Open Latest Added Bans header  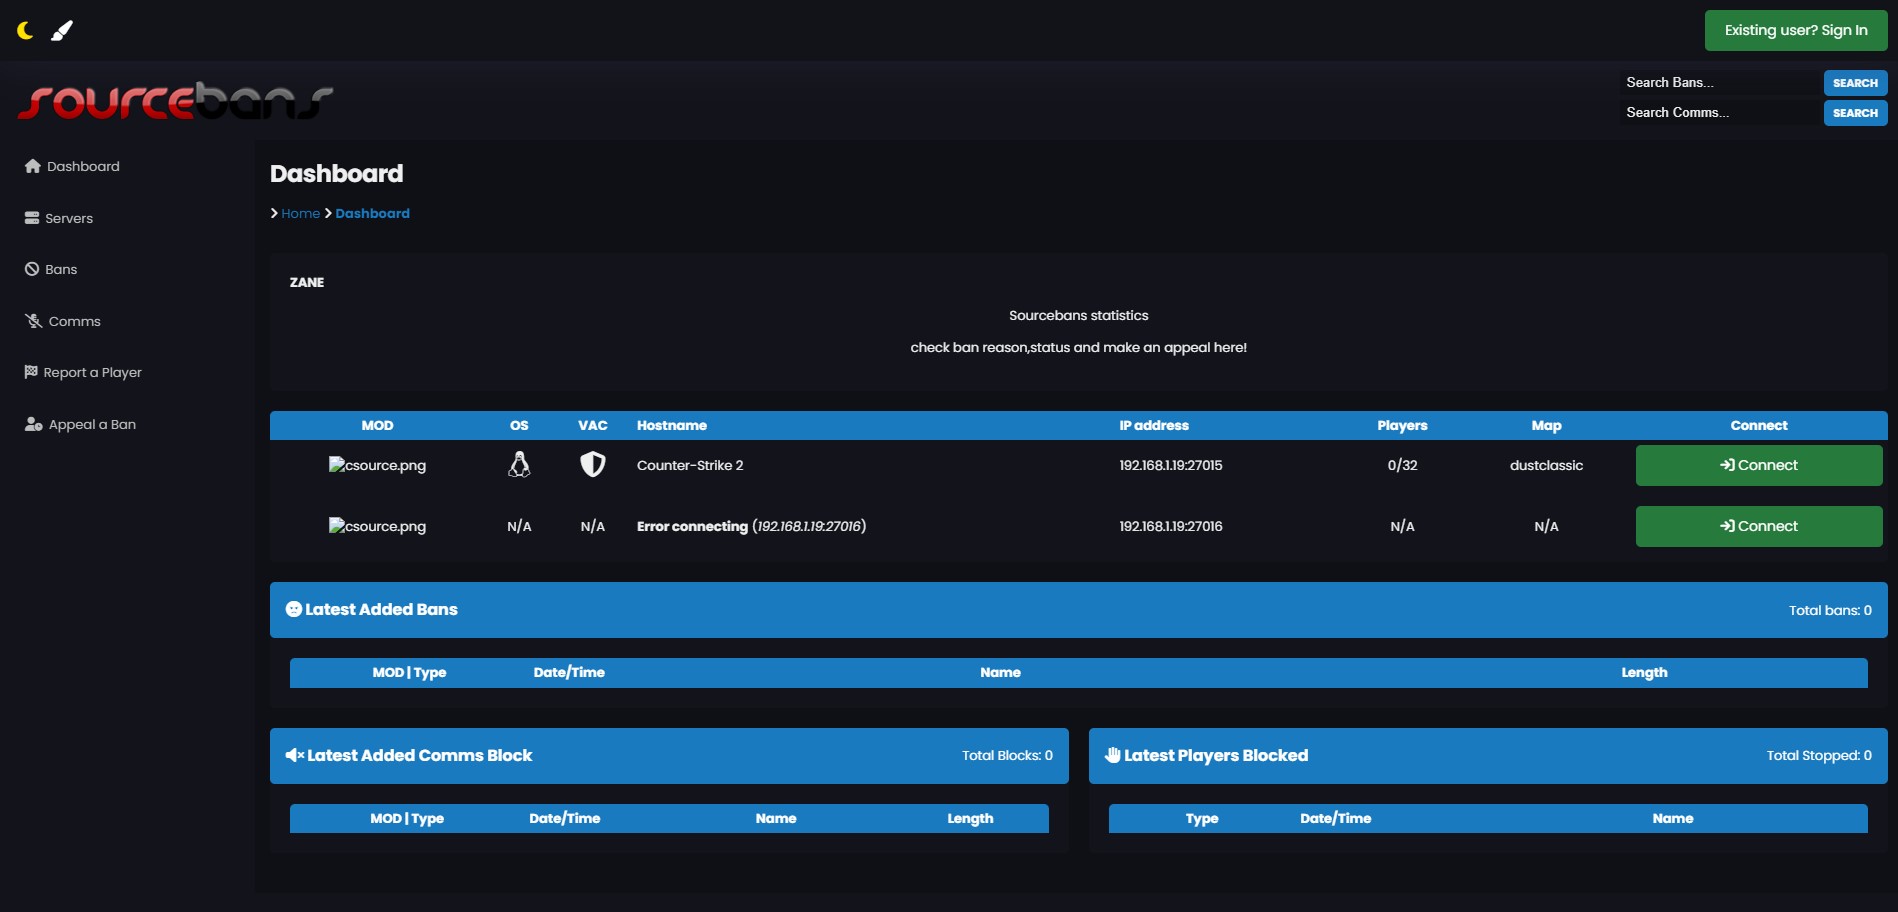[x=381, y=610]
